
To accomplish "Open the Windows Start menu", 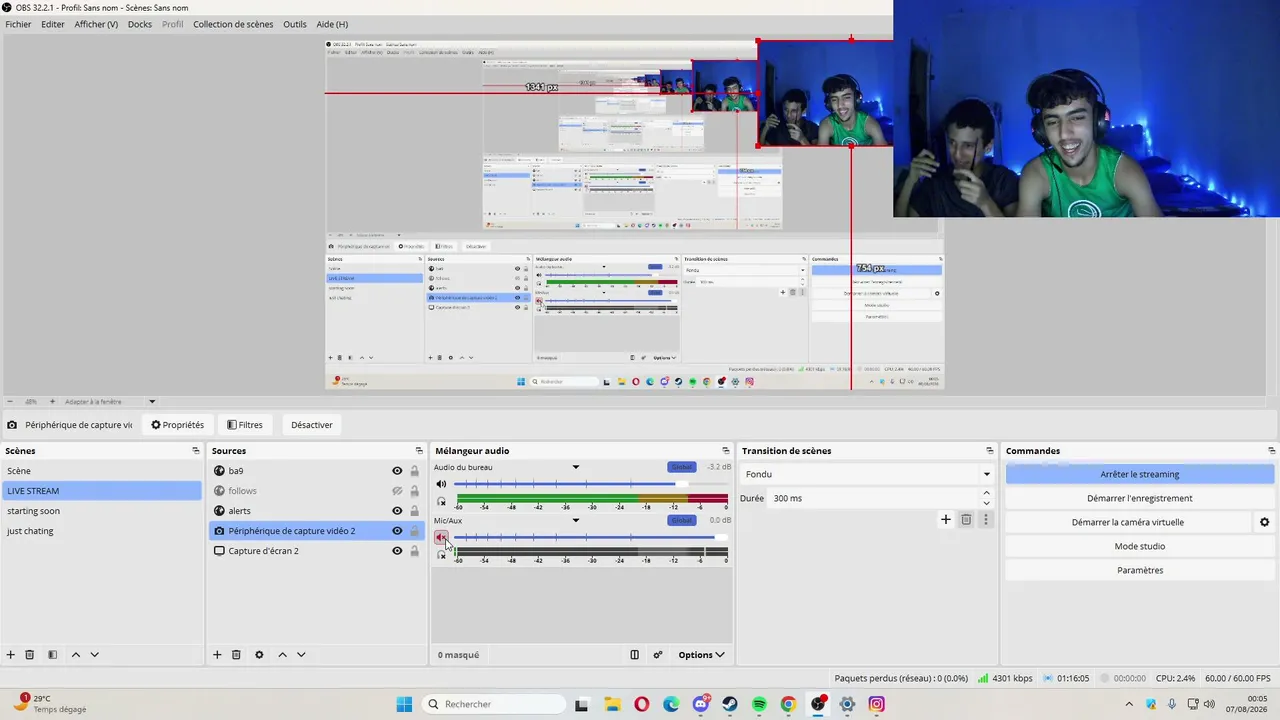I will tap(404, 704).
